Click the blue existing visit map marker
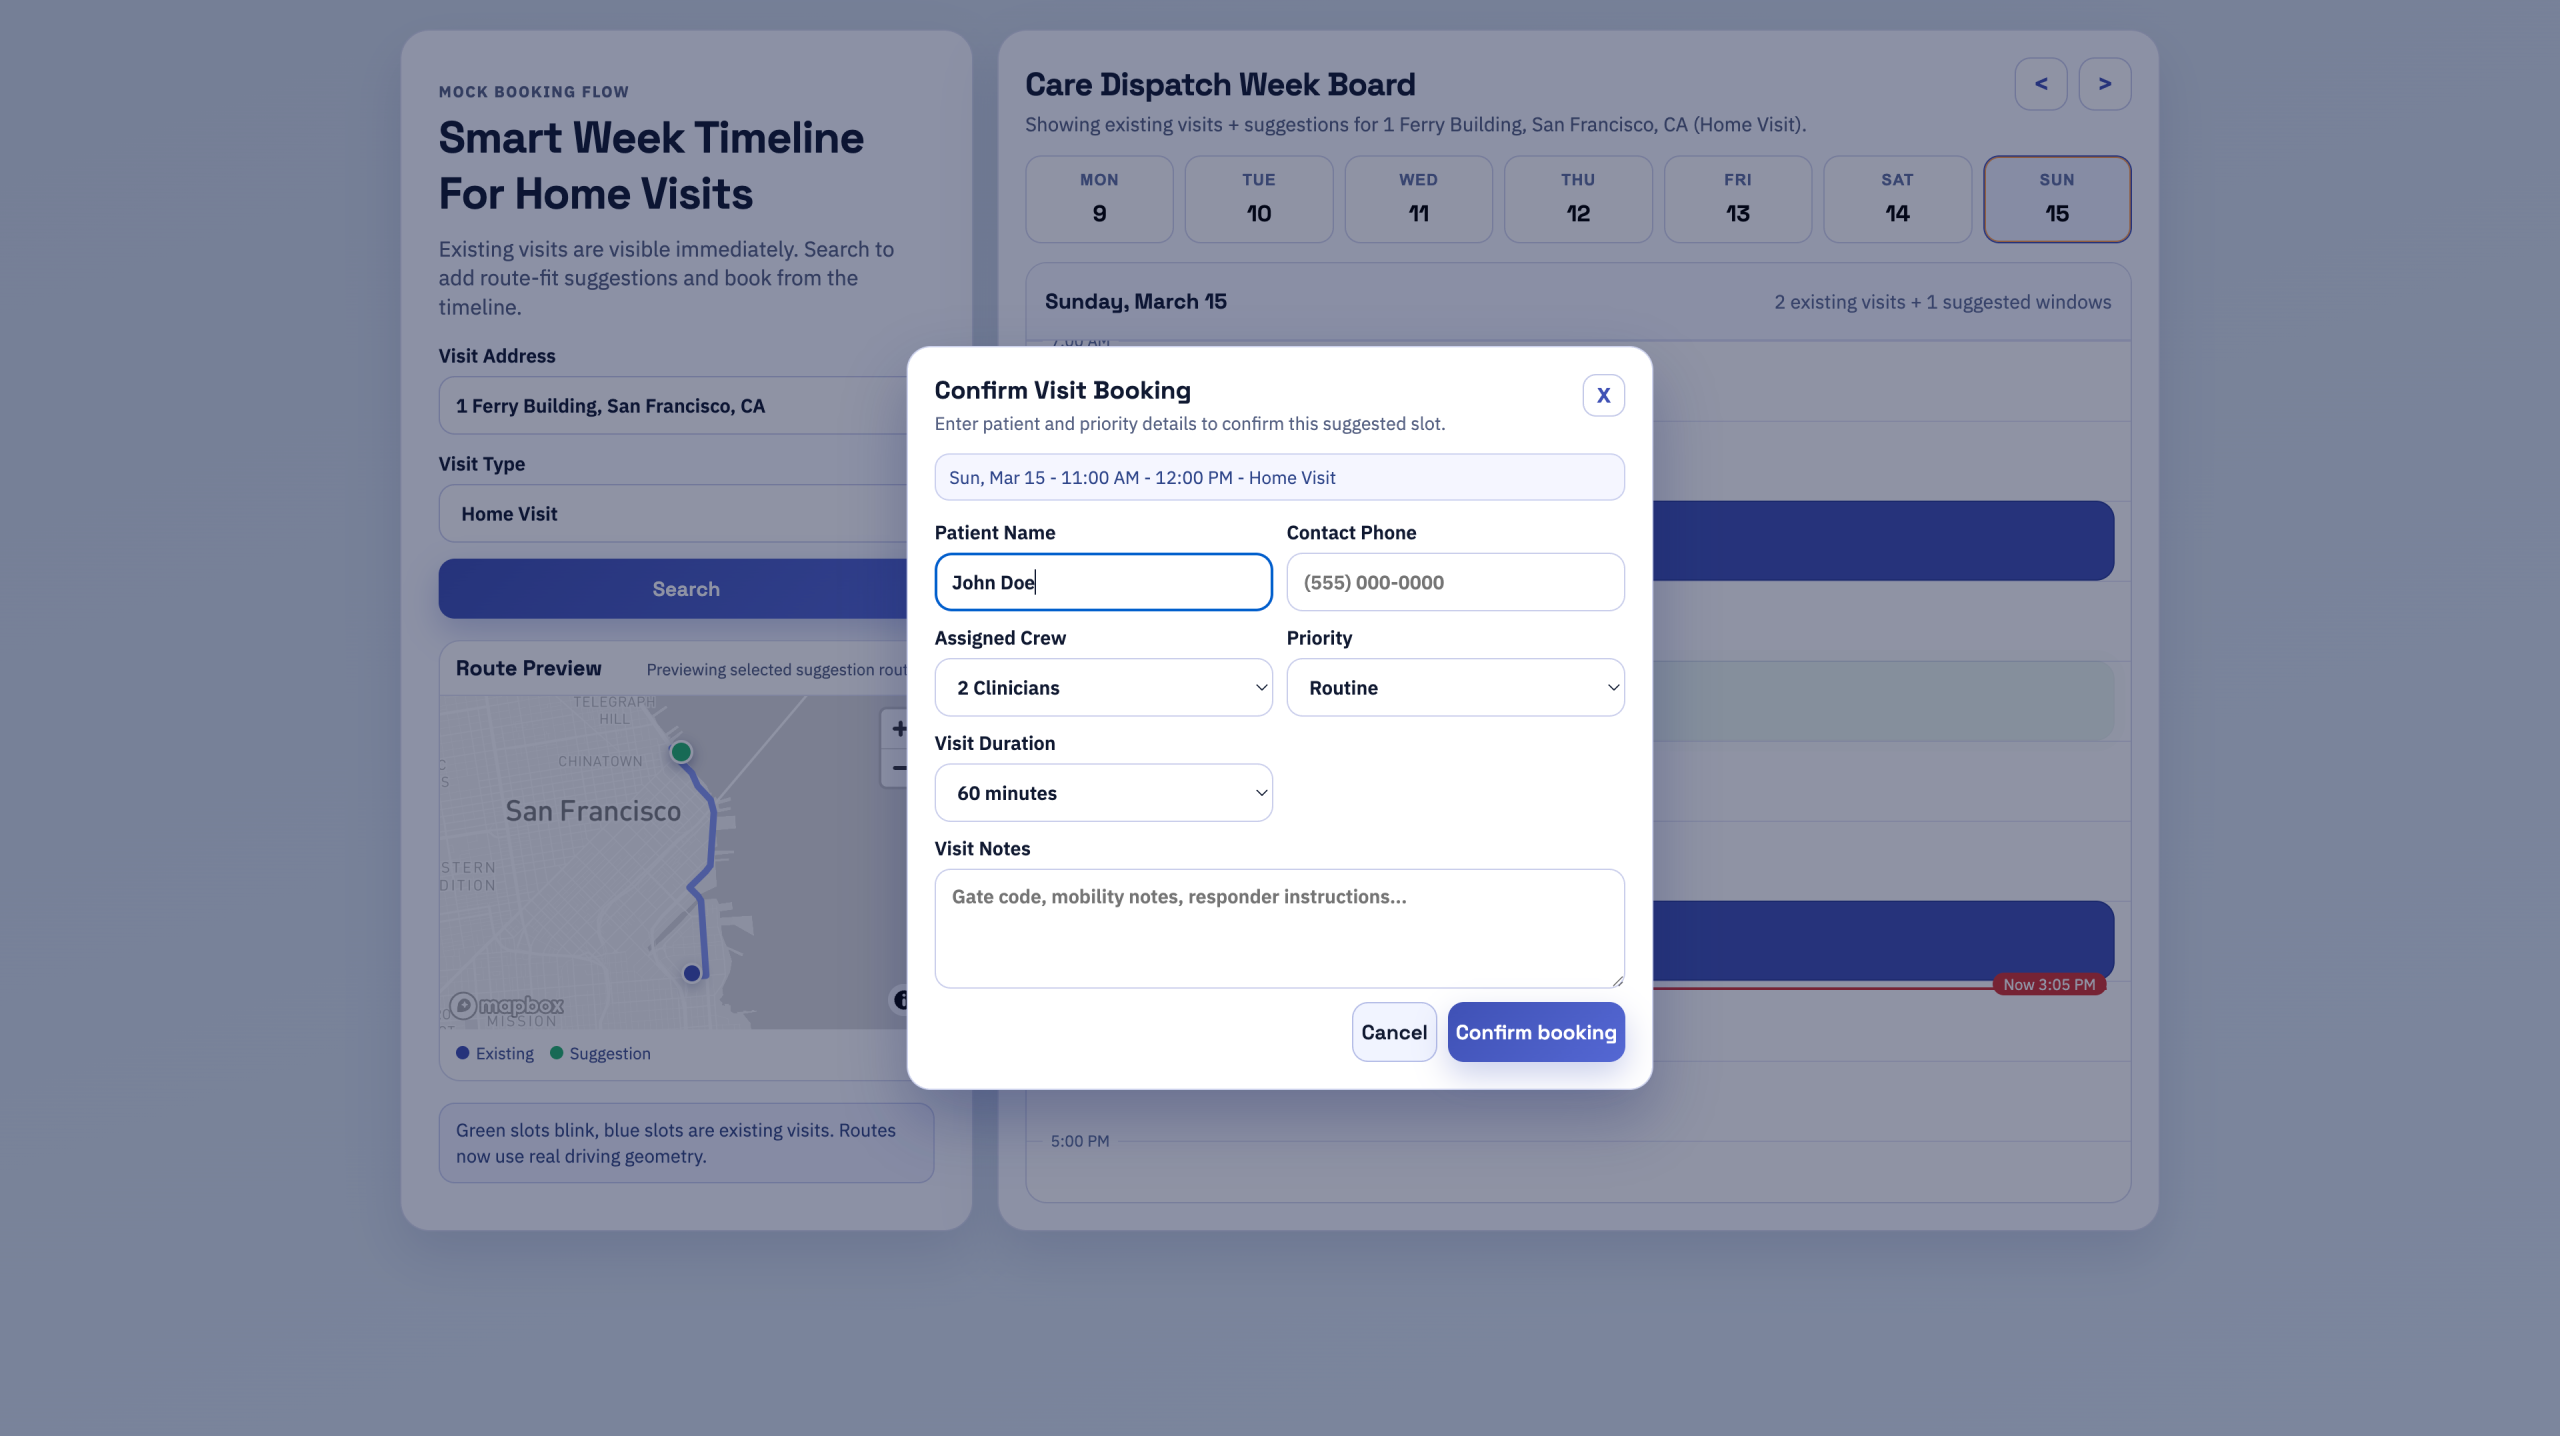This screenshot has width=2560, height=1436. (691, 973)
